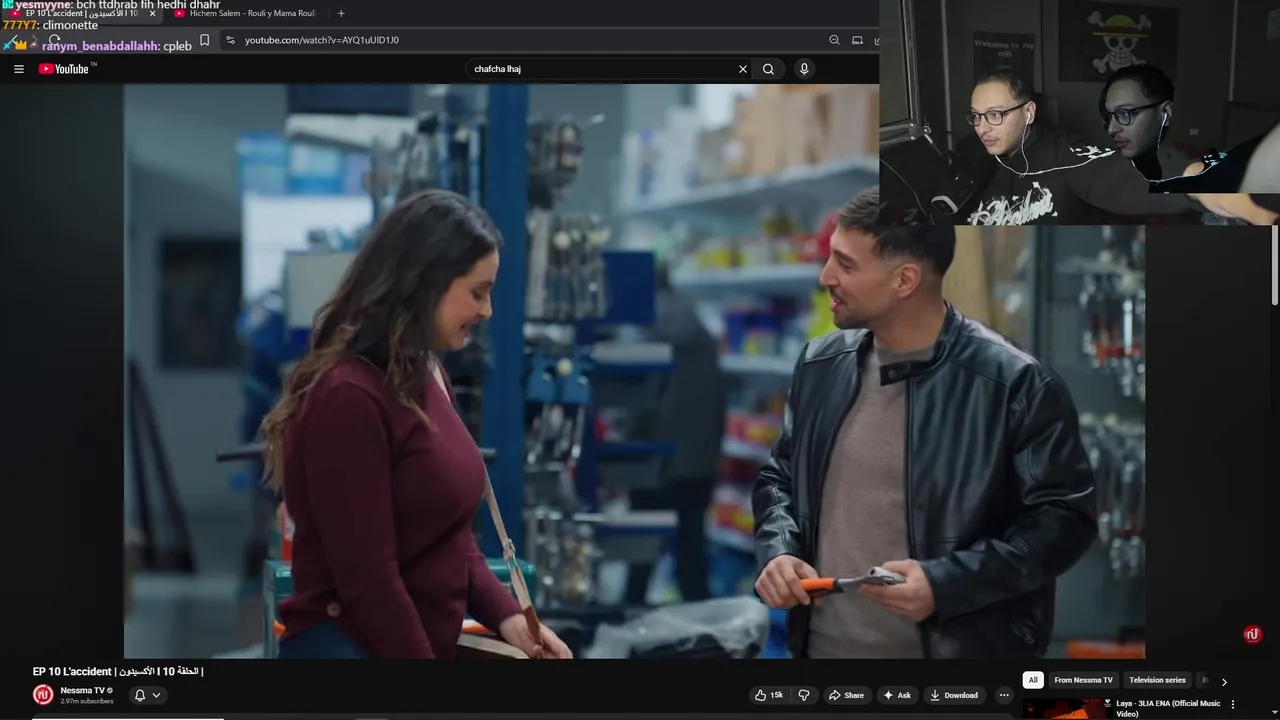Select 'Television series' filter chip
The height and width of the screenshot is (720, 1280).
[x=1157, y=680]
